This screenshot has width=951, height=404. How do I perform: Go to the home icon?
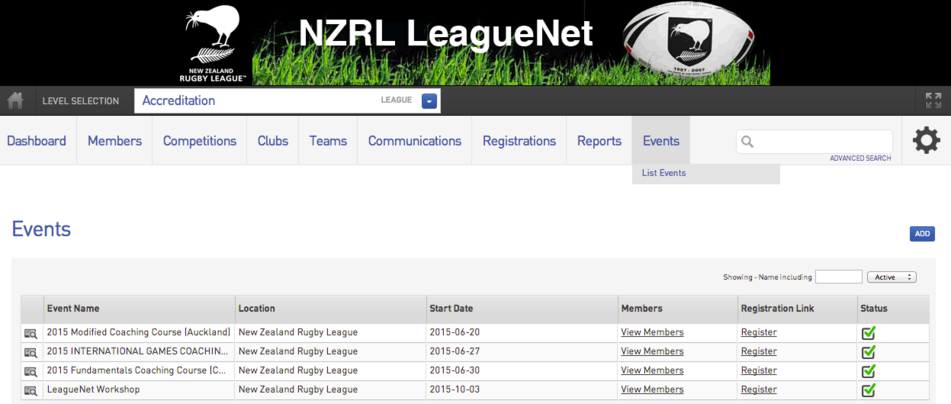pos(15,101)
